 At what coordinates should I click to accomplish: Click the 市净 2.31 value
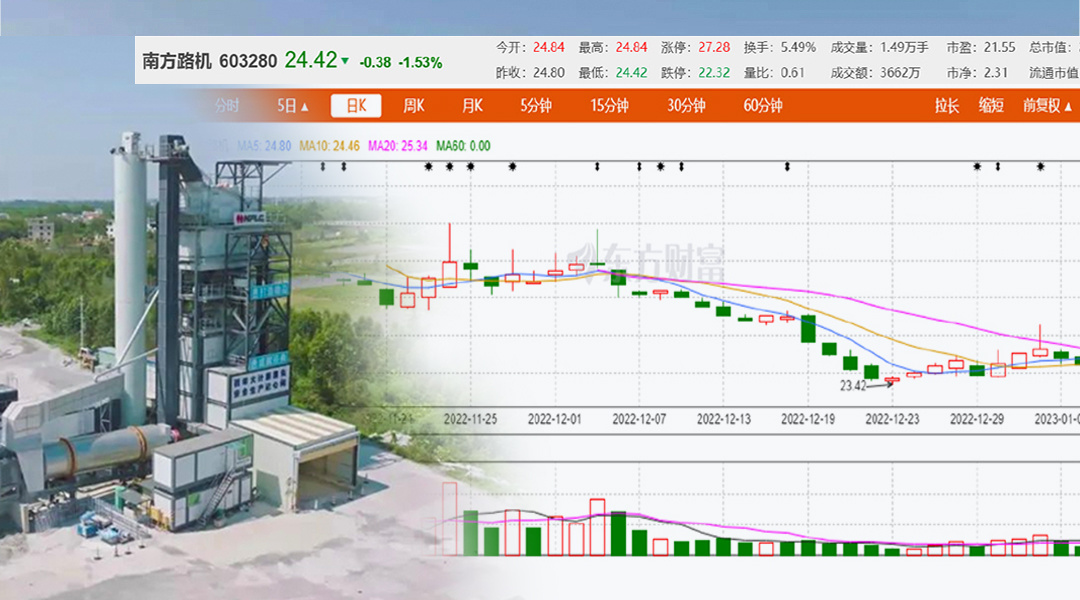[x=995, y=73]
